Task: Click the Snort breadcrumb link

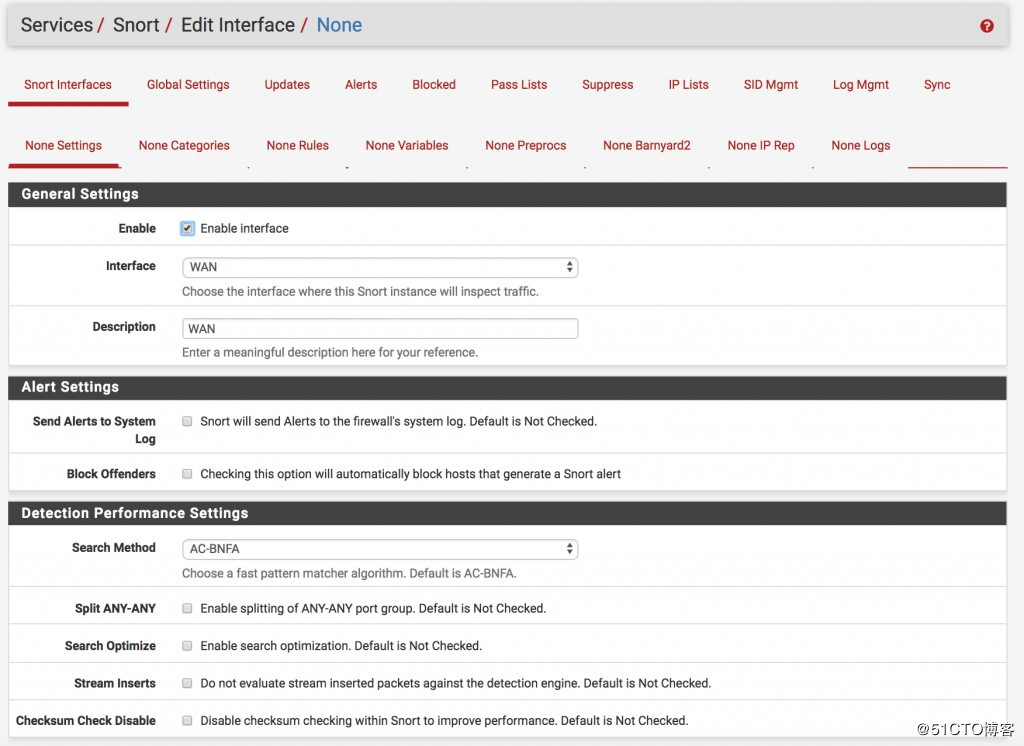Action: 136,25
